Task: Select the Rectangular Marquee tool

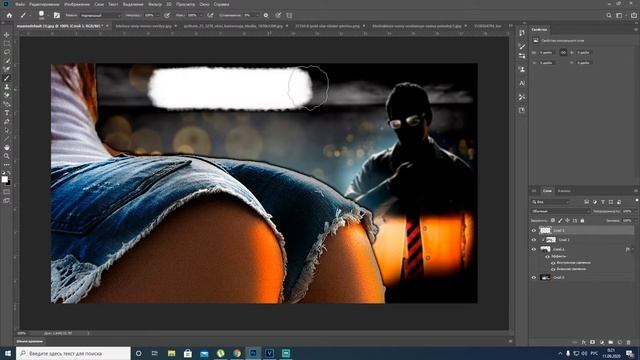Action: (7, 43)
